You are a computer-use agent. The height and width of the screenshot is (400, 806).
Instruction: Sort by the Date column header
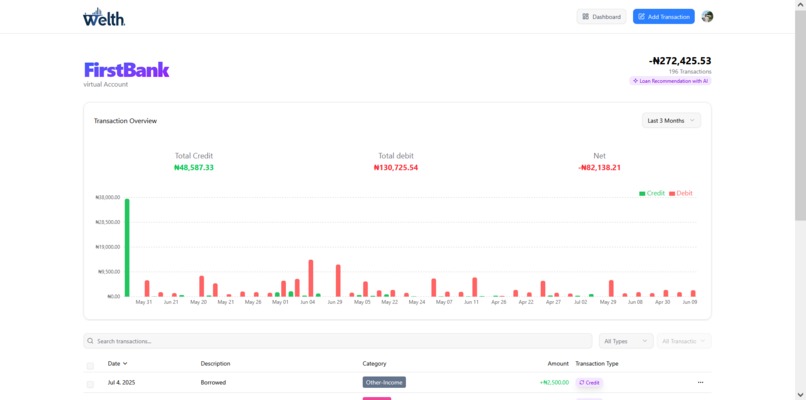click(x=117, y=363)
